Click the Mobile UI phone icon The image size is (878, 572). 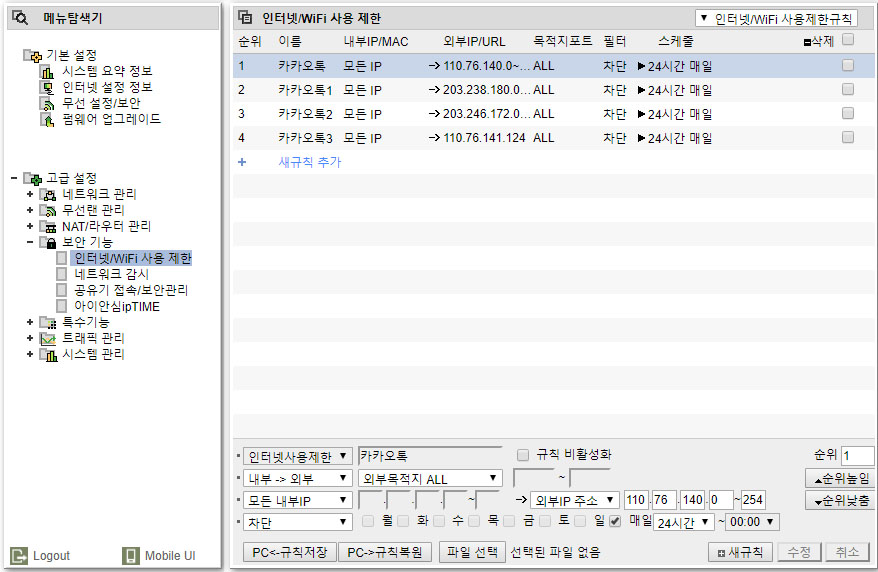click(x=130, y=556)
